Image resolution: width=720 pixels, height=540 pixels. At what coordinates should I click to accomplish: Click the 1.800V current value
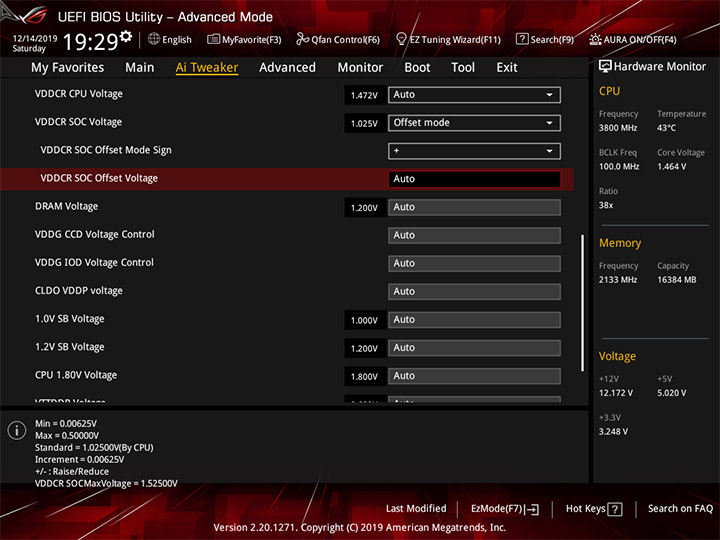(x=364, y=377)
